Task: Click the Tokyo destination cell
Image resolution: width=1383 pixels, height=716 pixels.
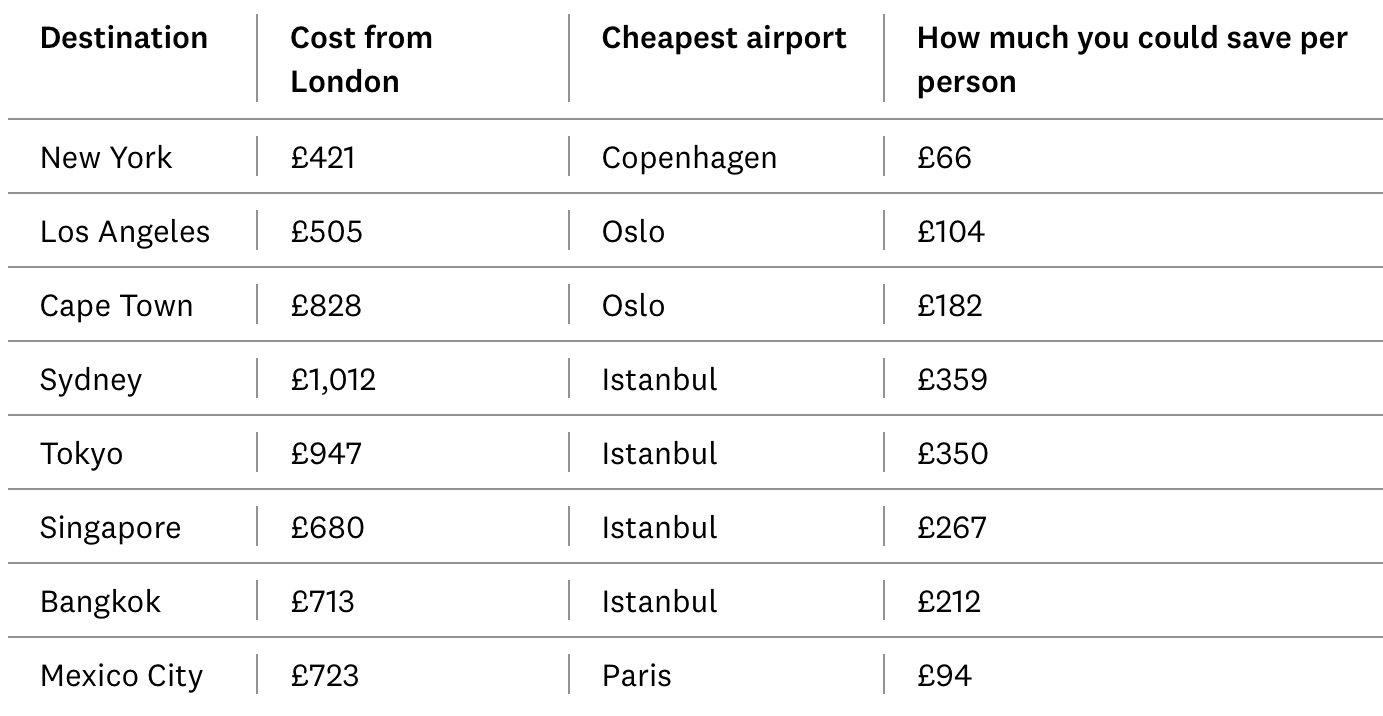Action: point(82,453)
